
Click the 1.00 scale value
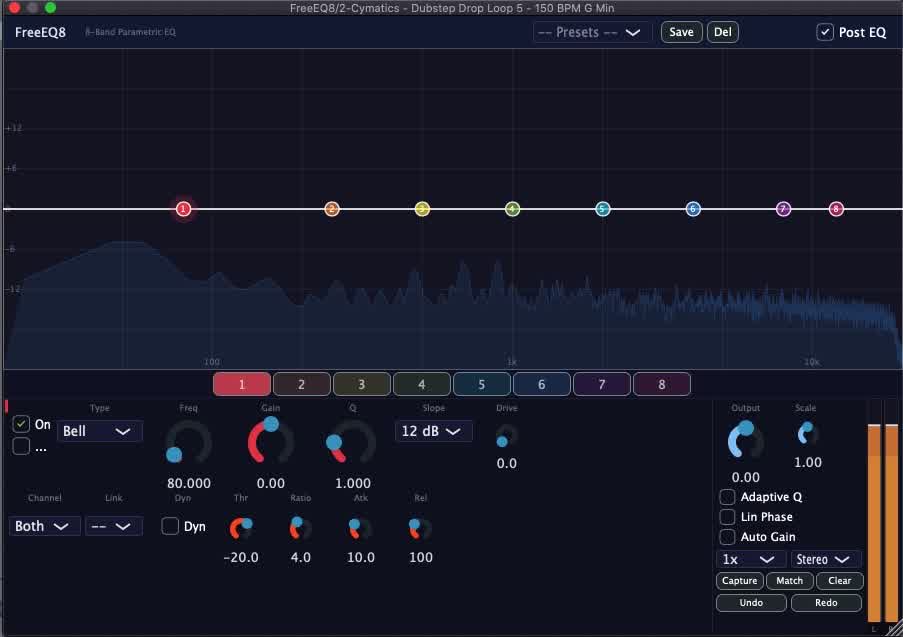tap(807, 462)
